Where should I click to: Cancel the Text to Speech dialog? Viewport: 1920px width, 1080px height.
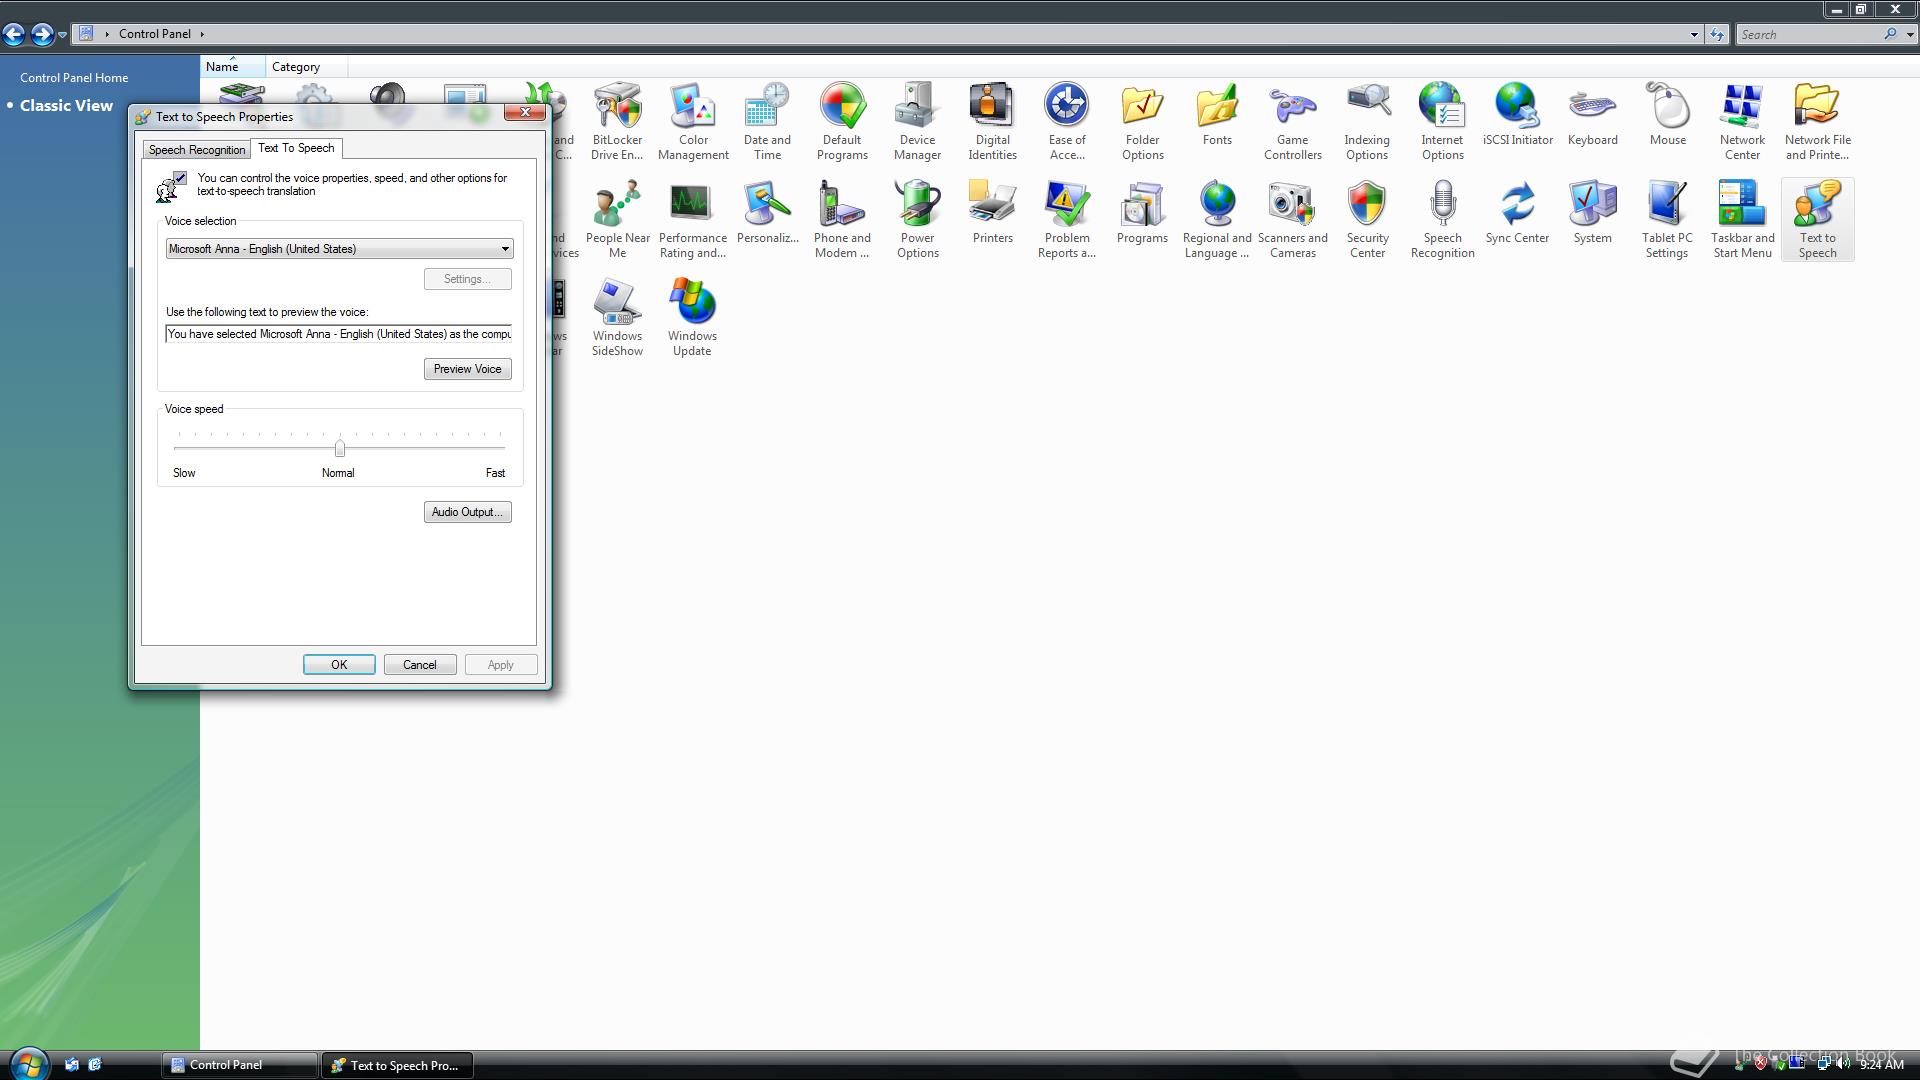(419, 665)
